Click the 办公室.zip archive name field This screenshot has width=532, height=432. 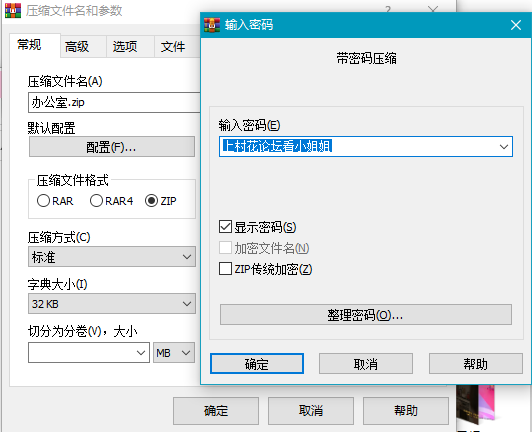pos(114,102)
